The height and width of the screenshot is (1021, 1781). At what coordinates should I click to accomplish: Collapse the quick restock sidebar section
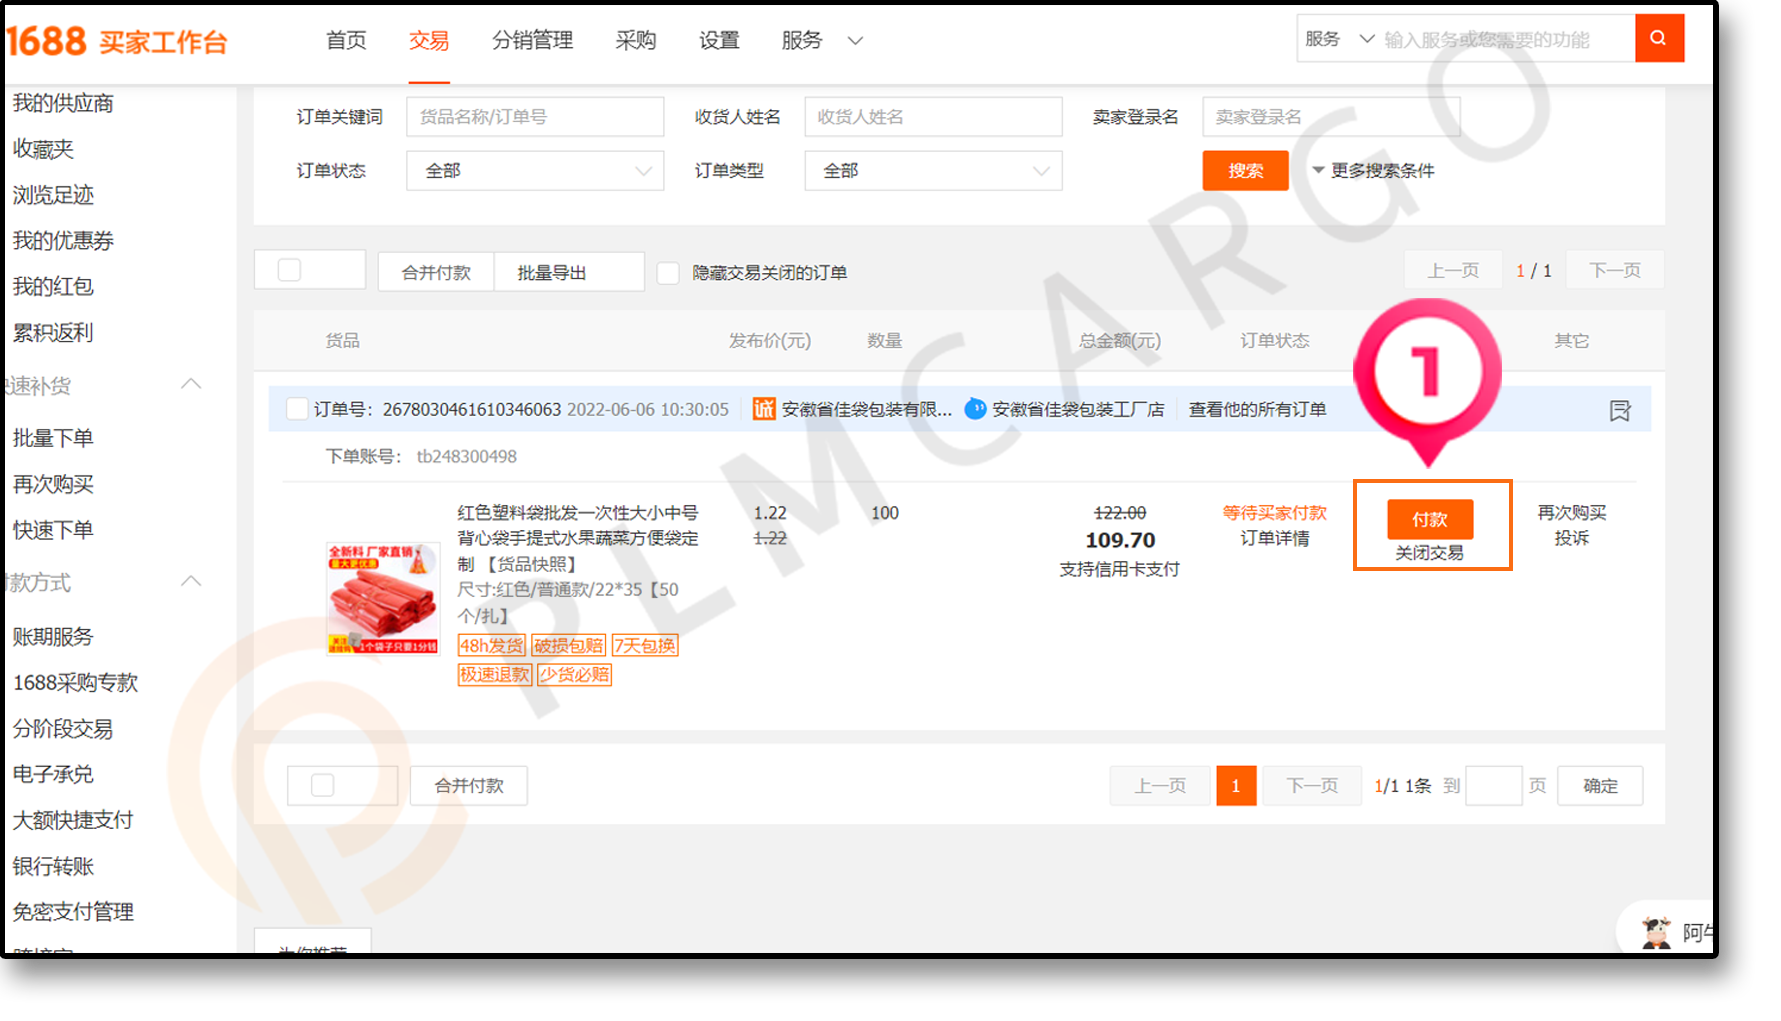coord(191,385)
